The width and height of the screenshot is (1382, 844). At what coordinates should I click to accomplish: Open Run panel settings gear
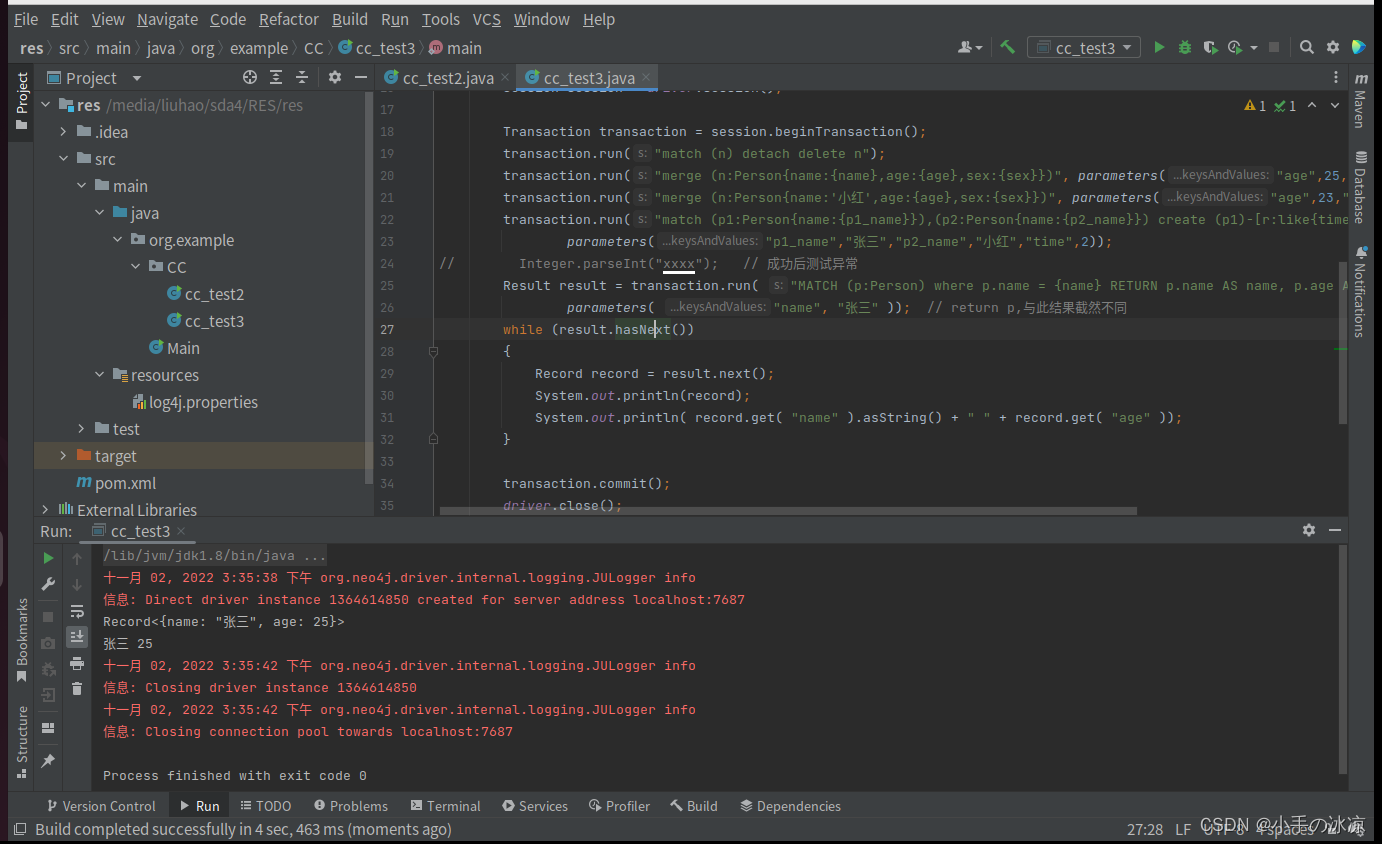(1309, 530)
